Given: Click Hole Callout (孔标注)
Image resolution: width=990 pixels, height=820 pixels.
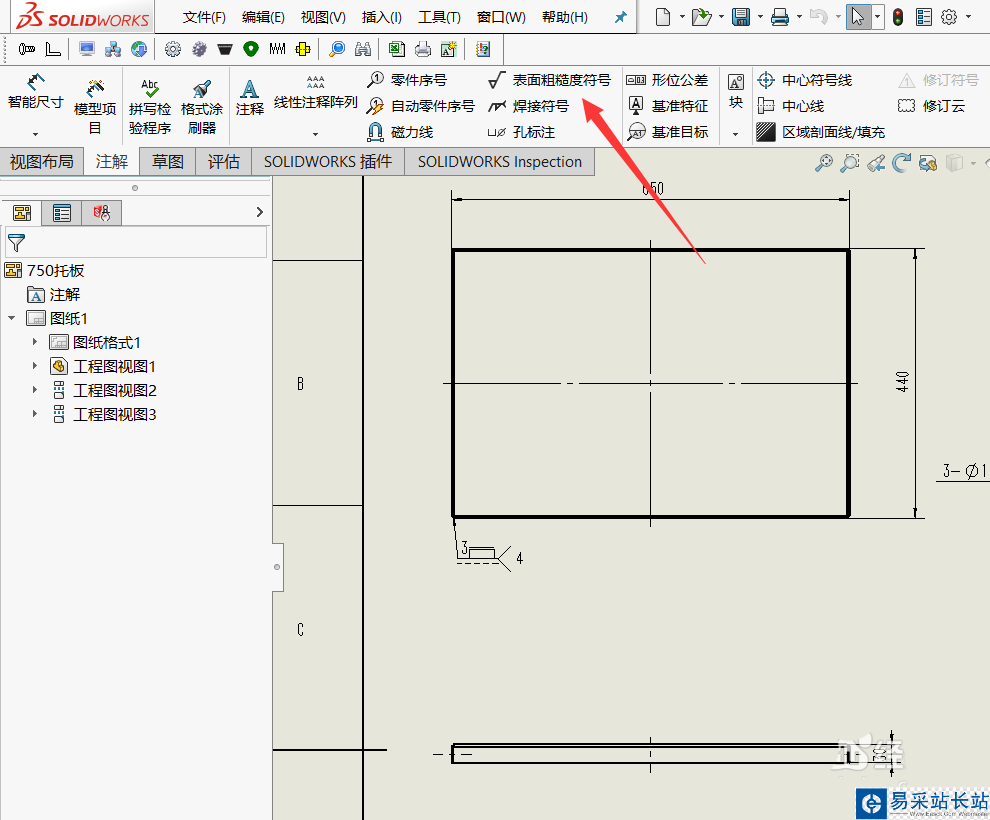Looking at the screenshot, I should [x=522, y=132].
